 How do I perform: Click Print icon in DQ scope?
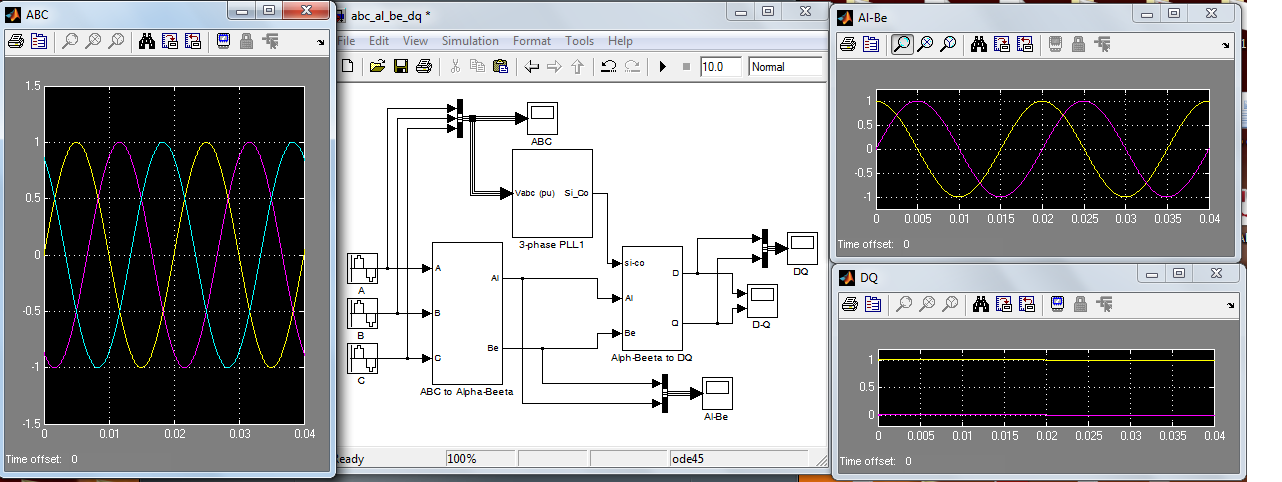(849, 303)
